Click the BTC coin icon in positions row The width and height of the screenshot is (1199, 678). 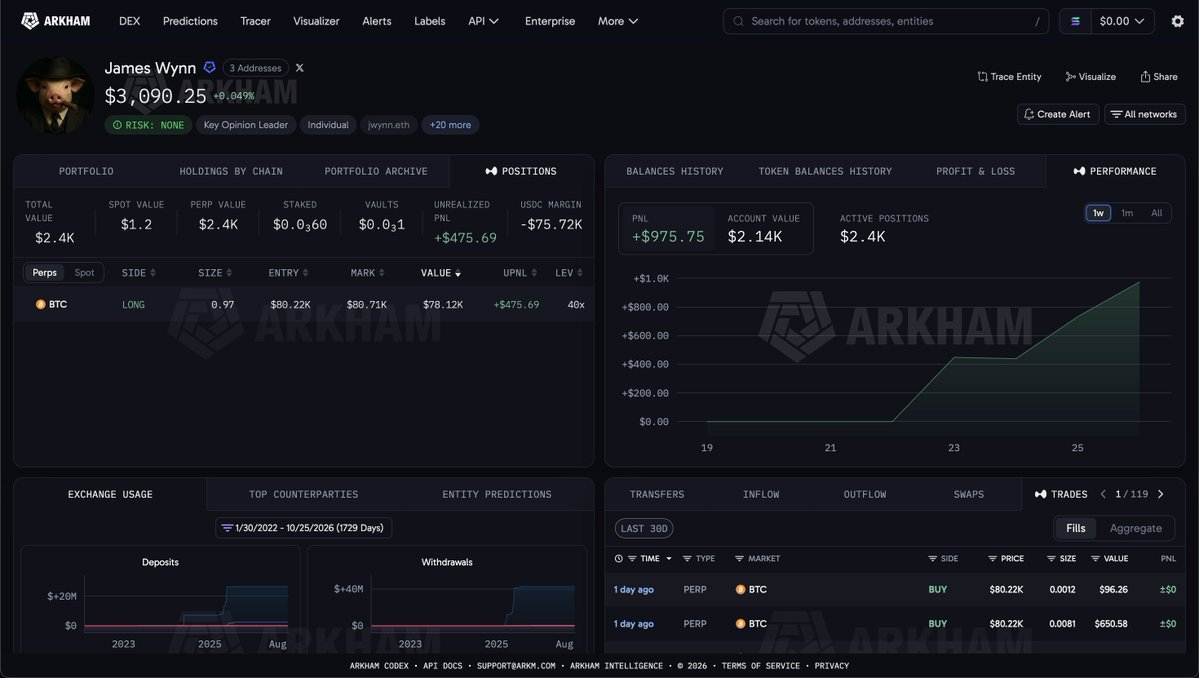[x=41, y=304]
